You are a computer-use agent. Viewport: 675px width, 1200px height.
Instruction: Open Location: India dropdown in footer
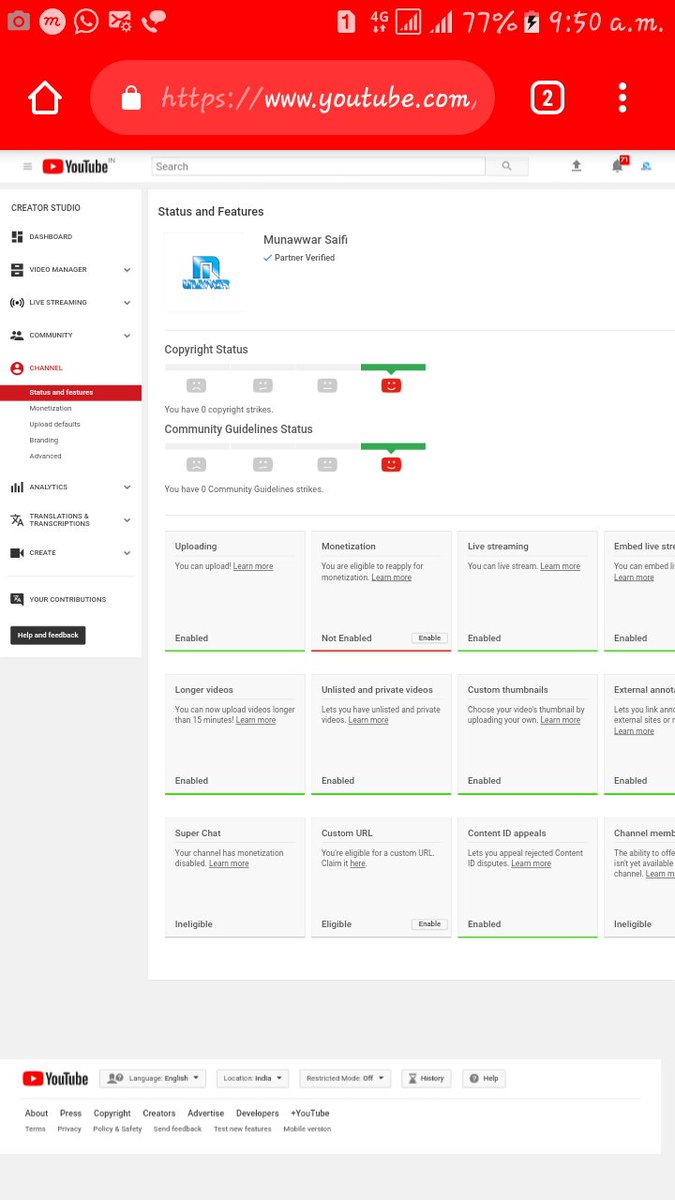[252, 1079]
